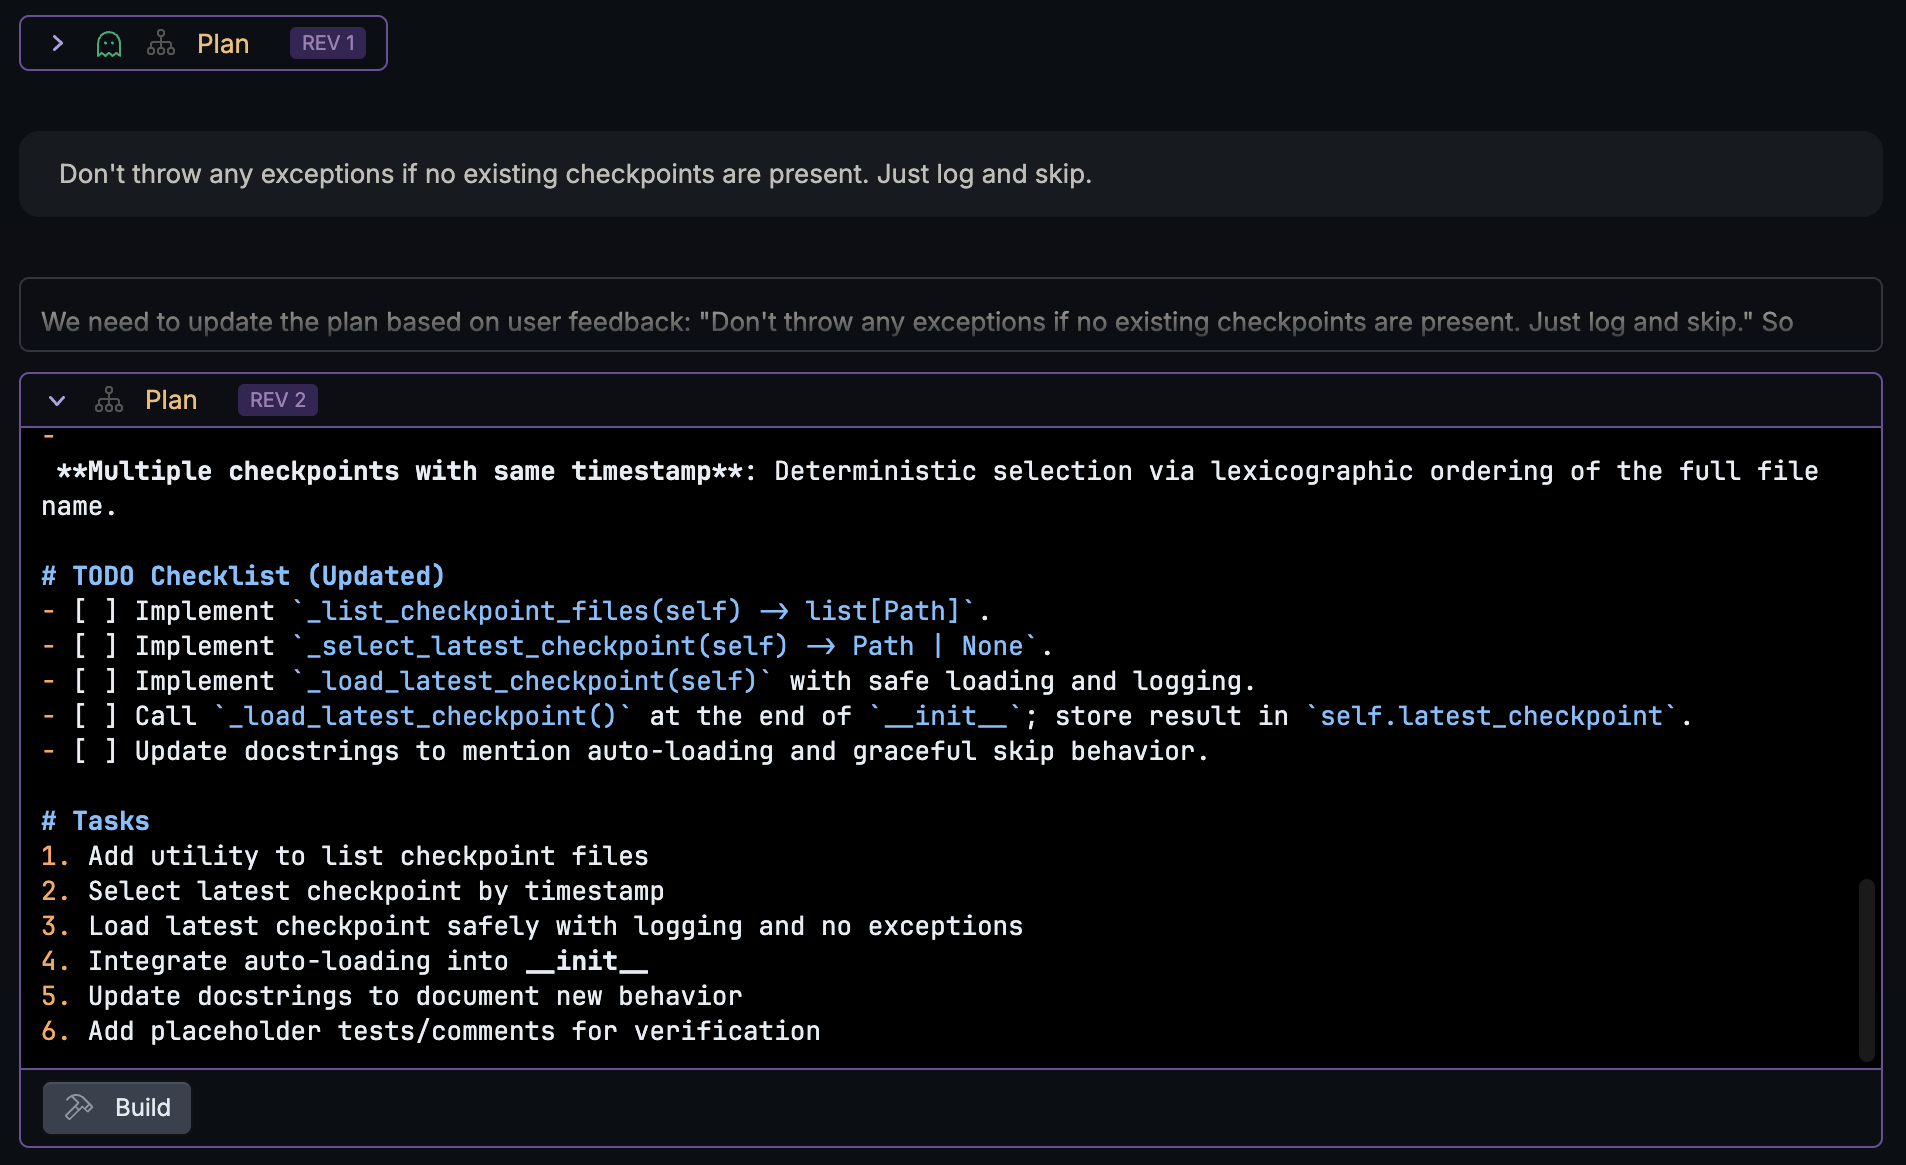Click the Plan title of the REV 1 panel
Screen dimensions: 1906x1165
pyautogui.click(x=223, y=43)
